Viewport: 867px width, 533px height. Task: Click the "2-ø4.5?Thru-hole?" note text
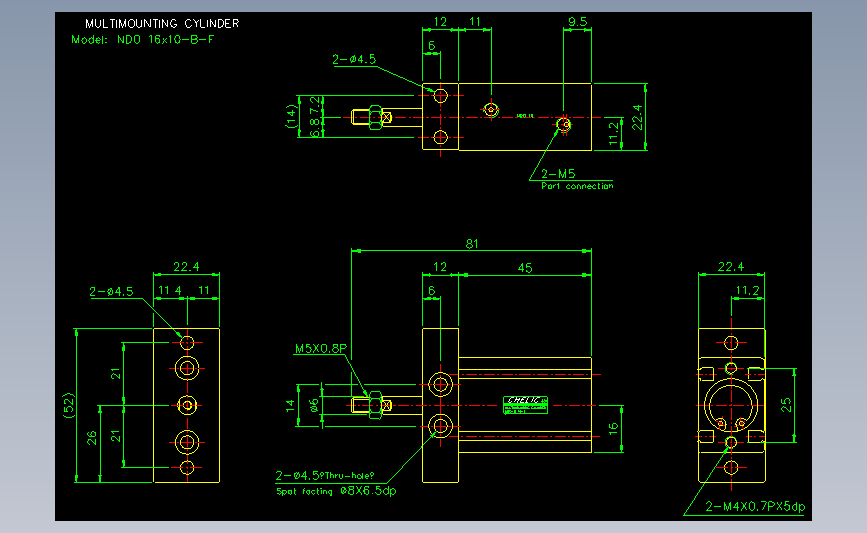tap(325, 475)
